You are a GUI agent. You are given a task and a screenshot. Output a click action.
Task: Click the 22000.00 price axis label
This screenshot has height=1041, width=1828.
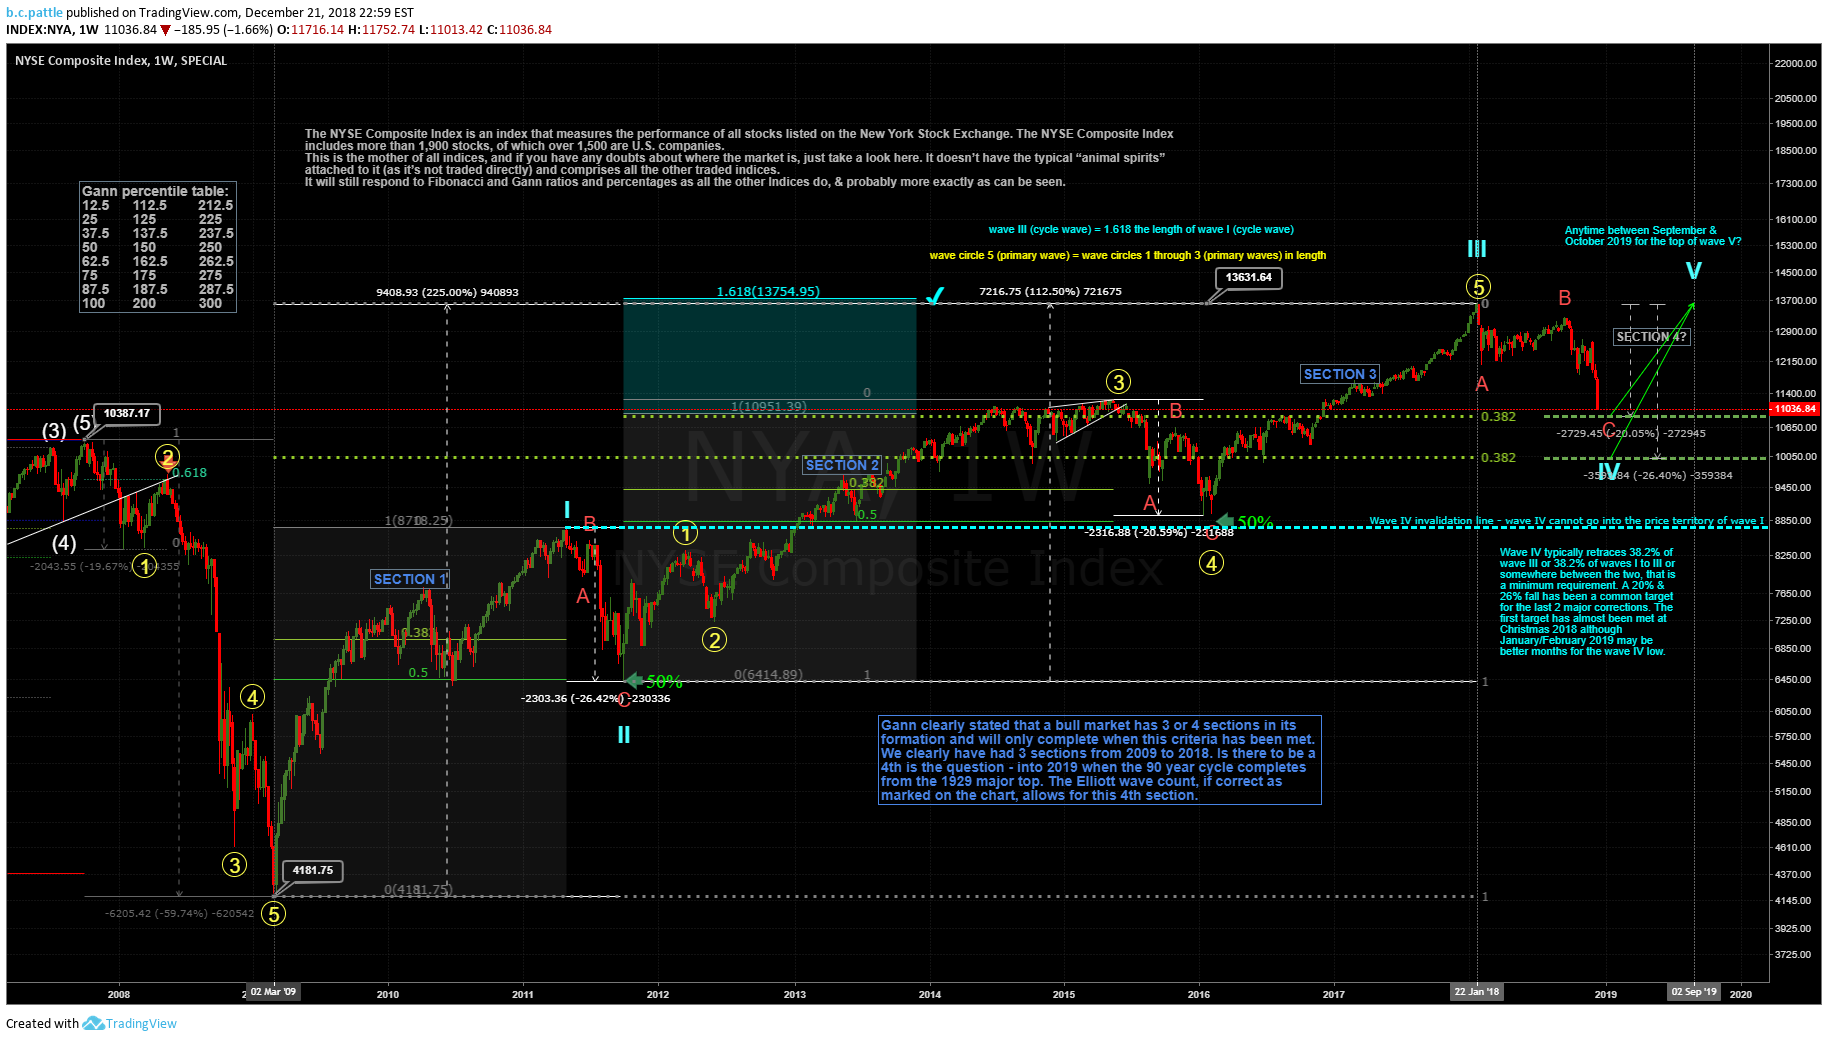point(1796,64)
